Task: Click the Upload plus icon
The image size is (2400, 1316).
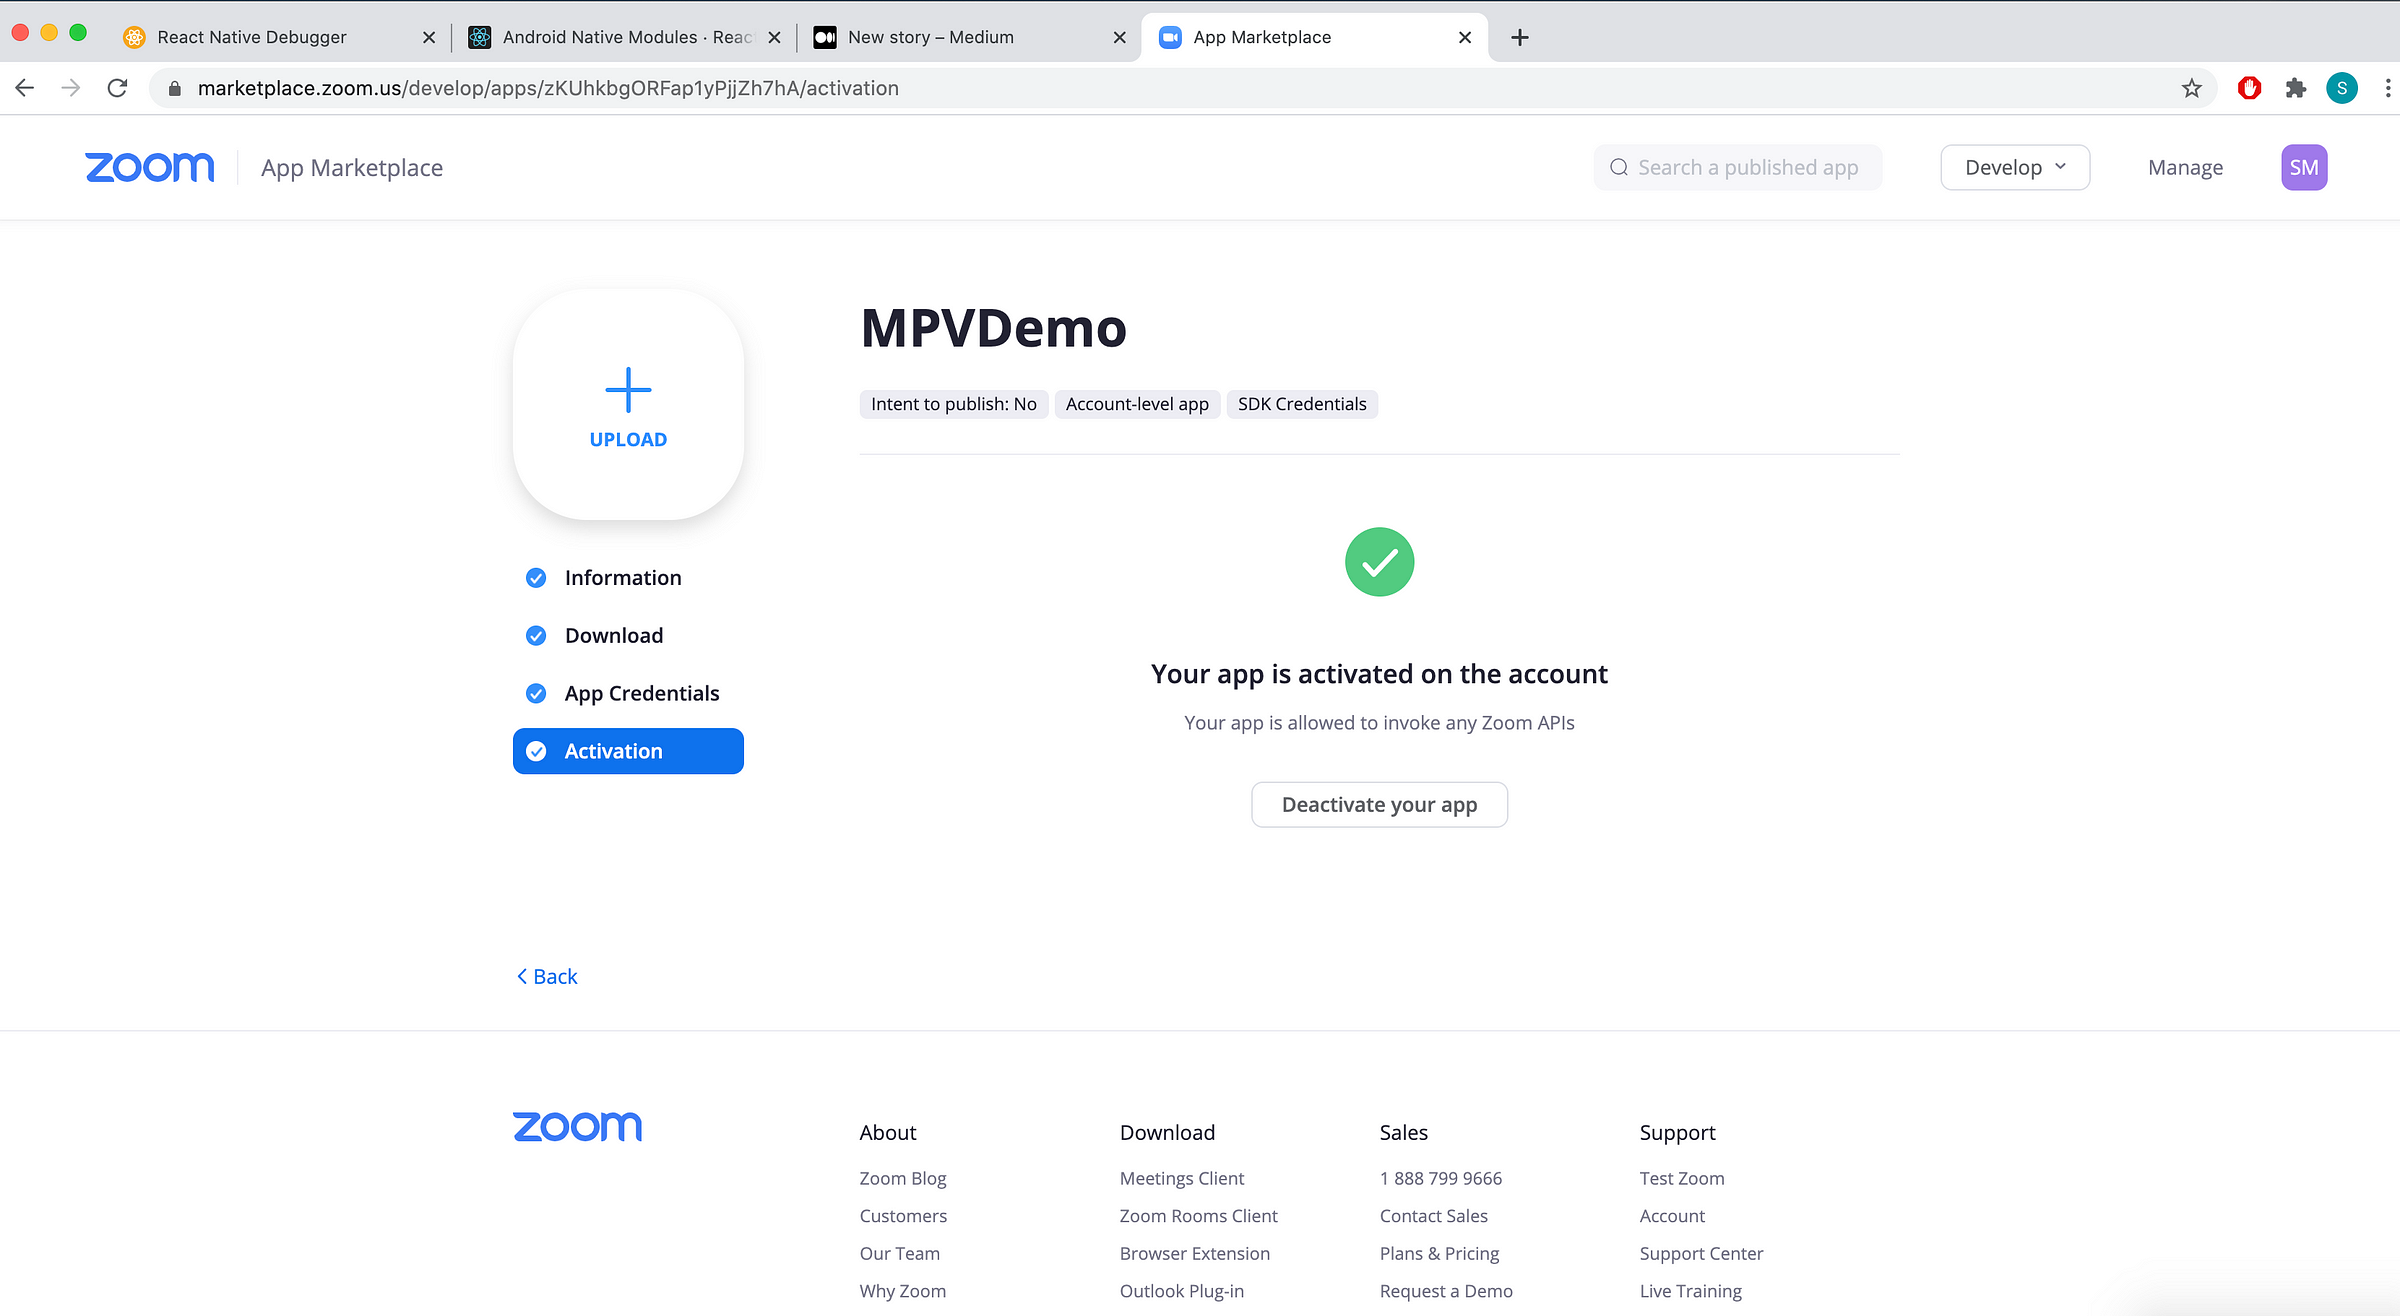Action: (628, 390)
